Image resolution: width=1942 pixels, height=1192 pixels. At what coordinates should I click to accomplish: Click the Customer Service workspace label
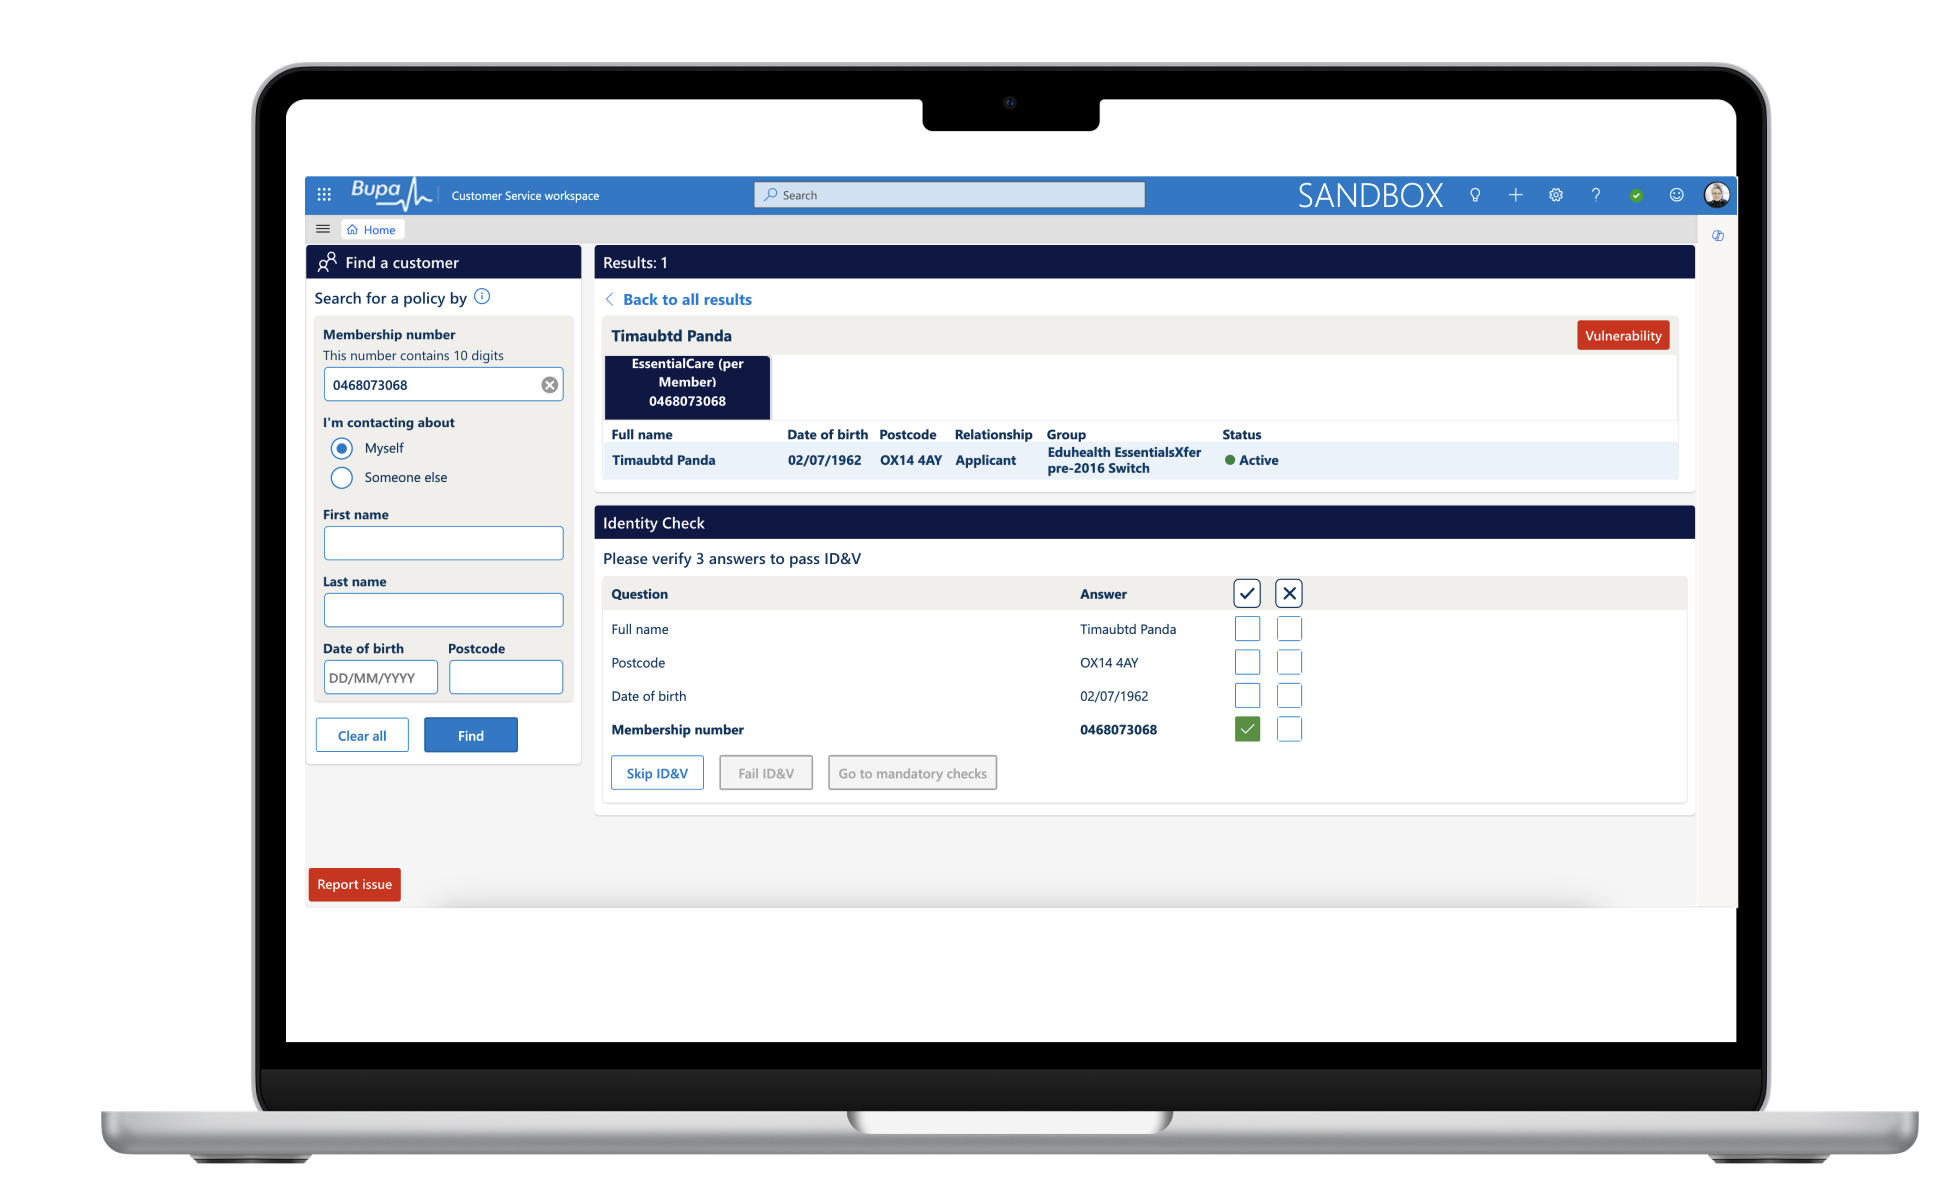pos(525,196)
